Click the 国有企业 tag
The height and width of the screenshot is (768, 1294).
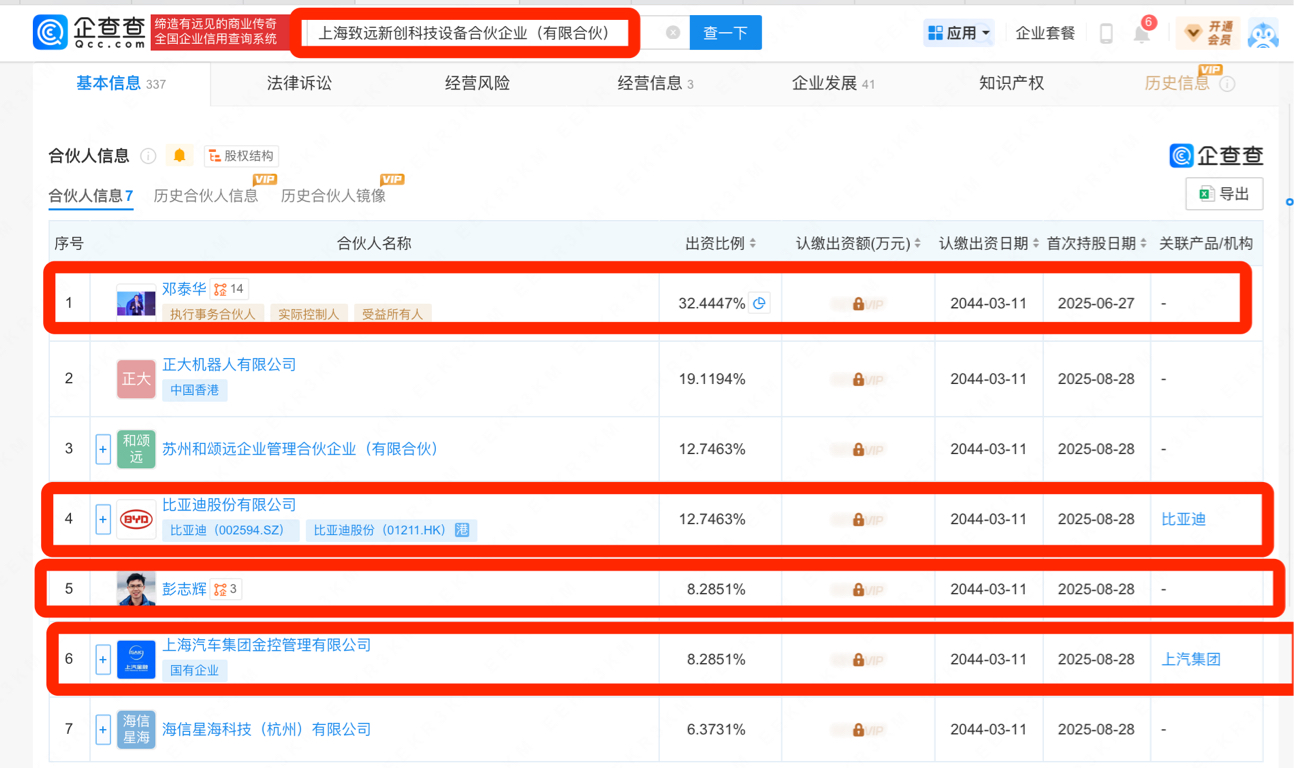tap(194, 670)
